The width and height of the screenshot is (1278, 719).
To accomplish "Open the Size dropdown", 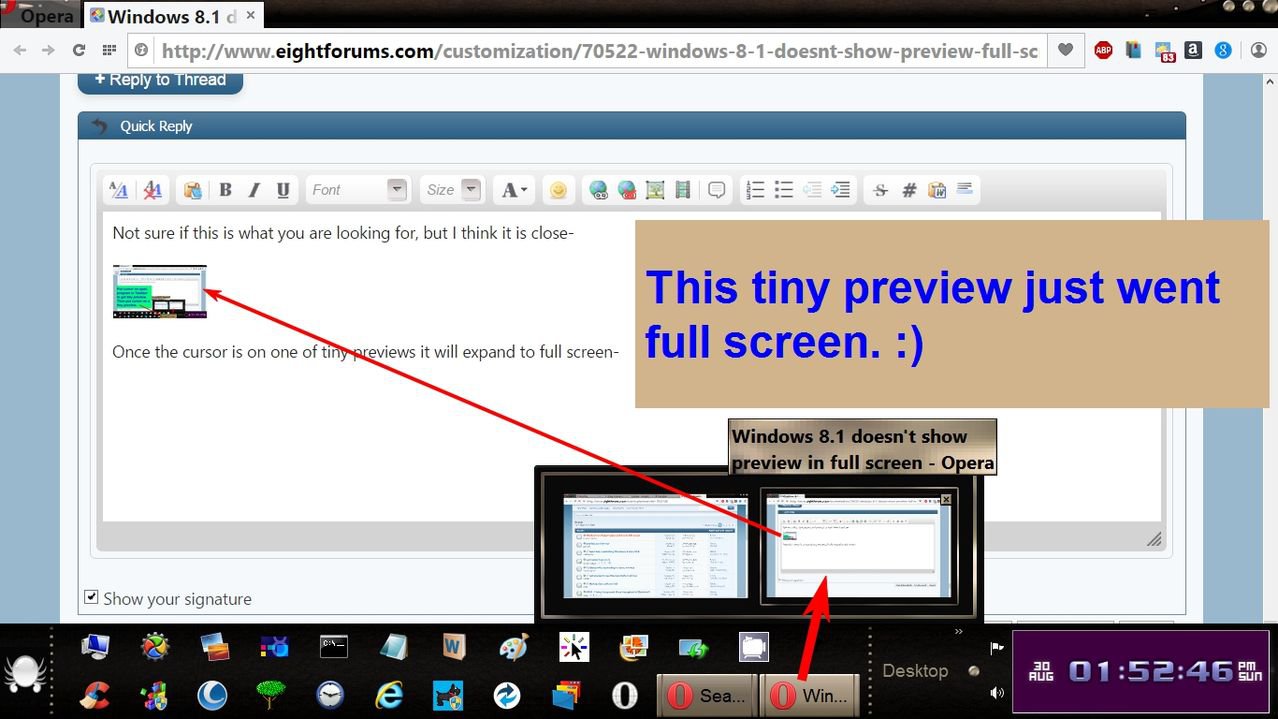I will tap(453, 190).
